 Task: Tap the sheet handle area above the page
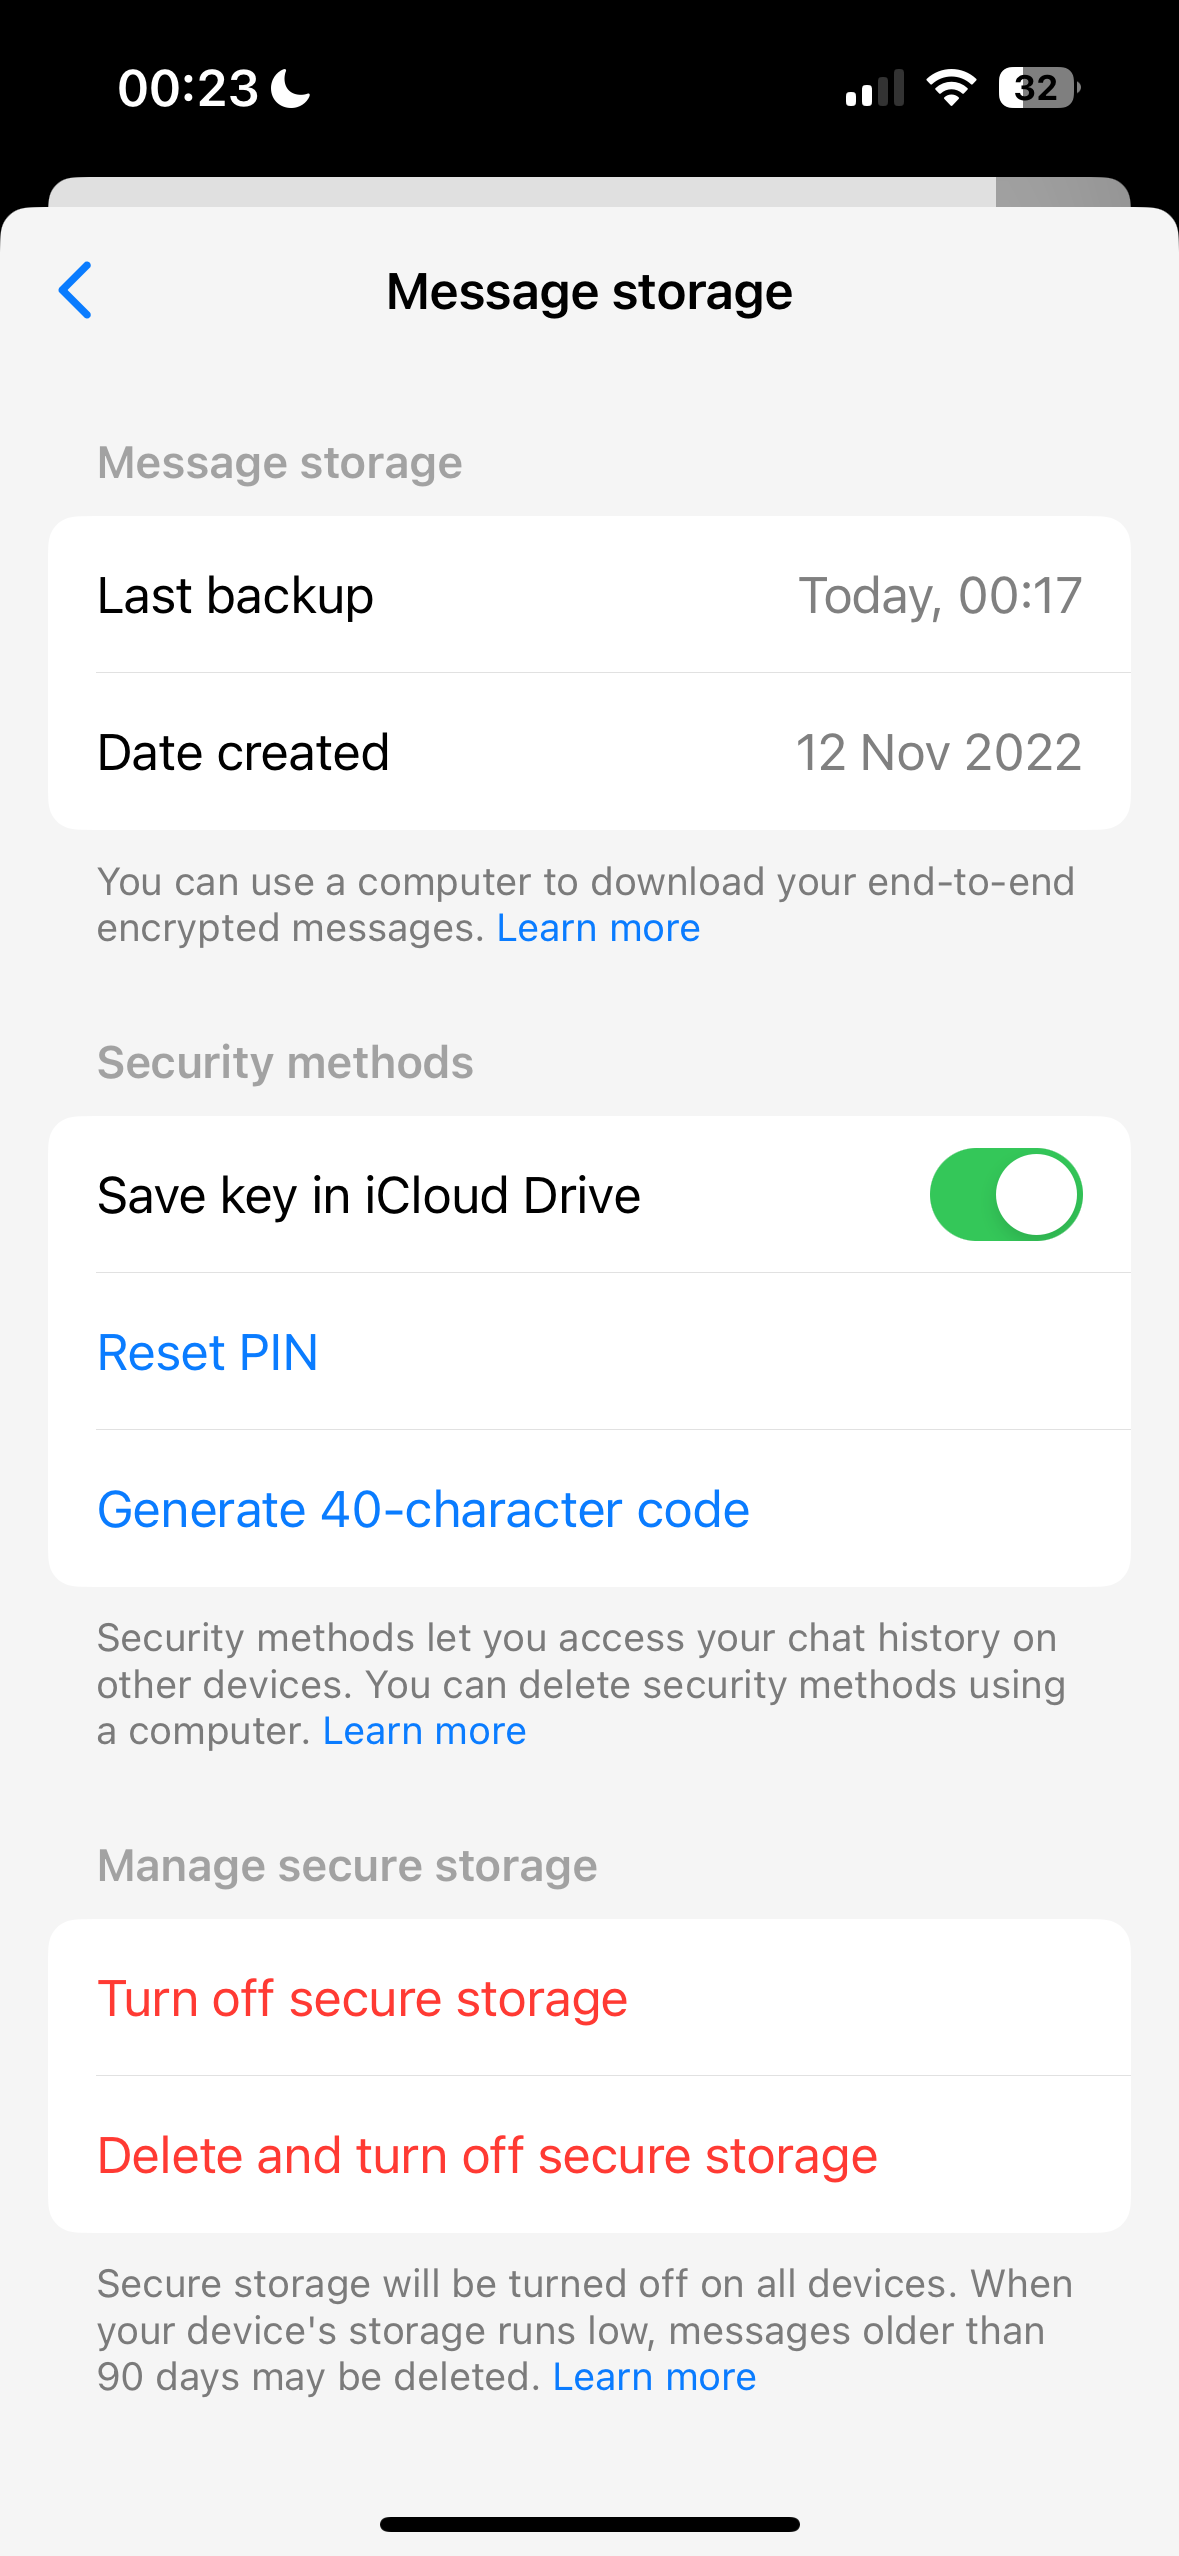[589, 192]
